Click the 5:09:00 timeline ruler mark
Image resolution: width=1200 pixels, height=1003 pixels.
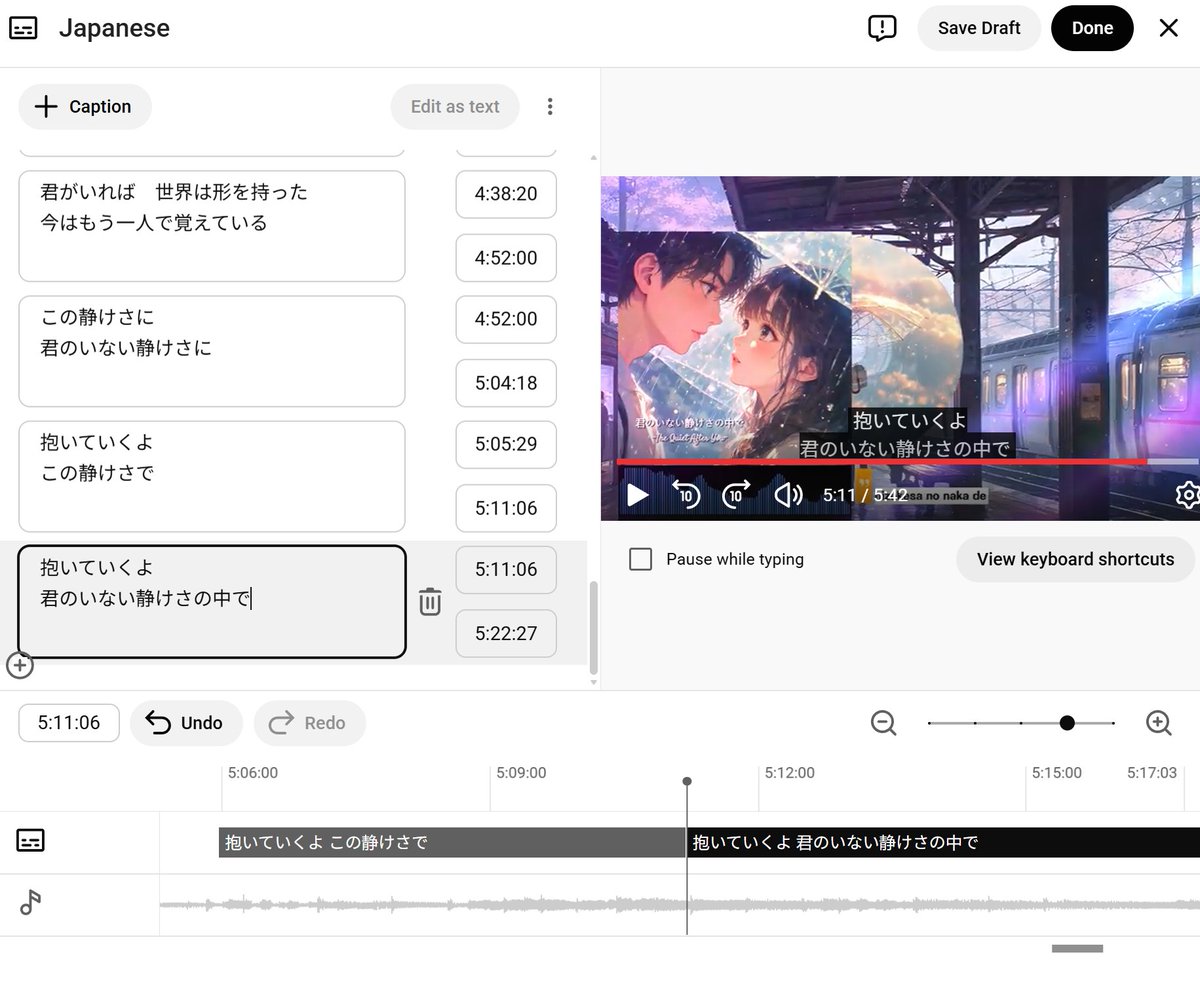(x=521, y=773)
